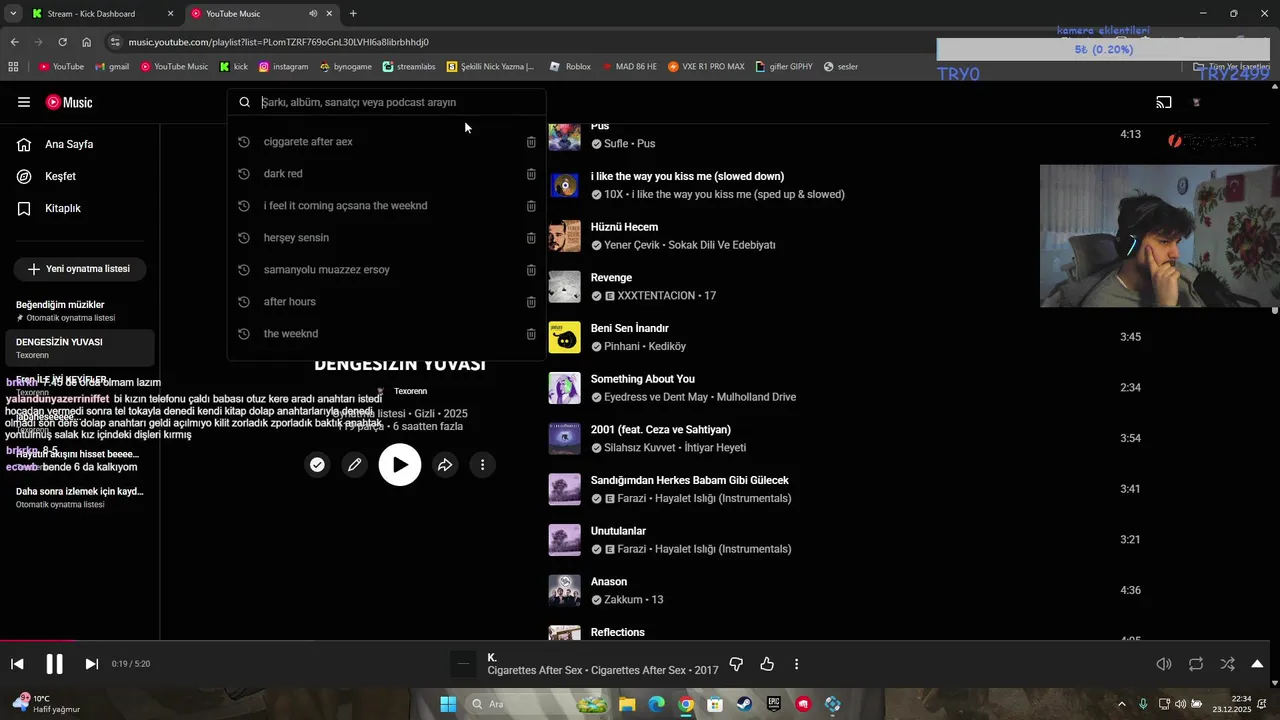Delete 'after hours' from search history
The height and width of the screenshot is (720, 1280).
[531, 302]
